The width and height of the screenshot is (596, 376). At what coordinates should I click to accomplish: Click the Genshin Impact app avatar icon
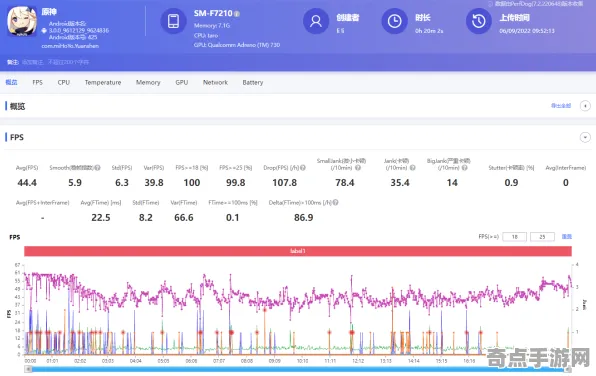pos(22,21)
